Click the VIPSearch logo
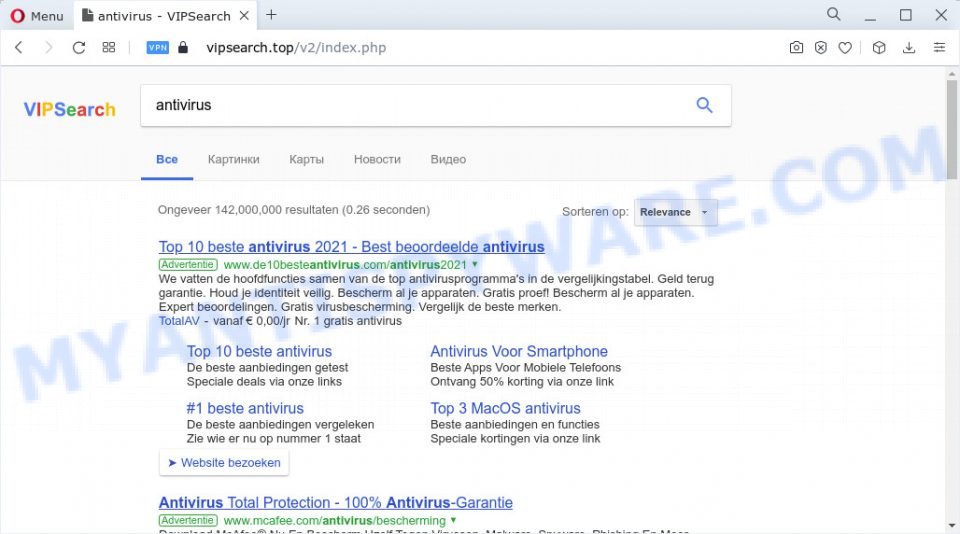 (69, 109)
